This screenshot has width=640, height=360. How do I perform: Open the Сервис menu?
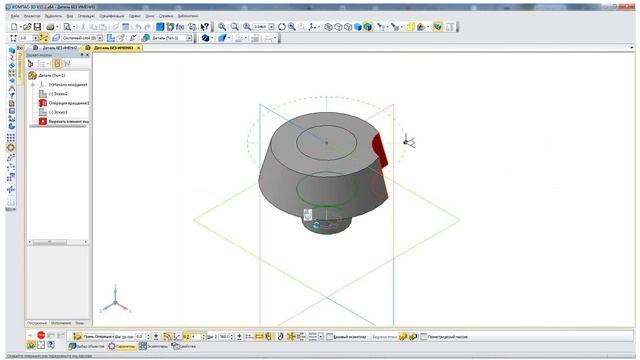[135, 16]
